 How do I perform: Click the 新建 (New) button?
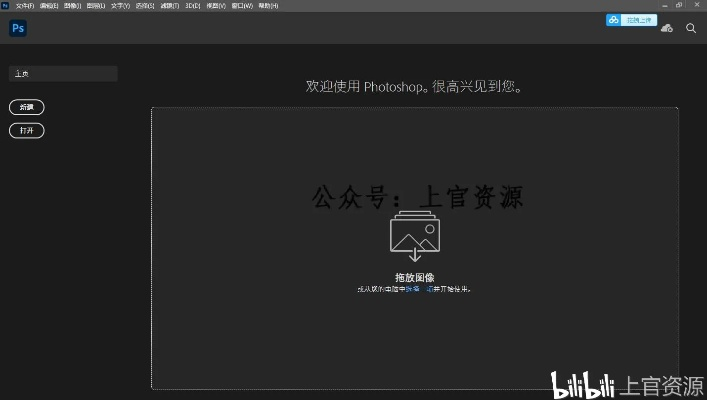[x=27, y=107]
